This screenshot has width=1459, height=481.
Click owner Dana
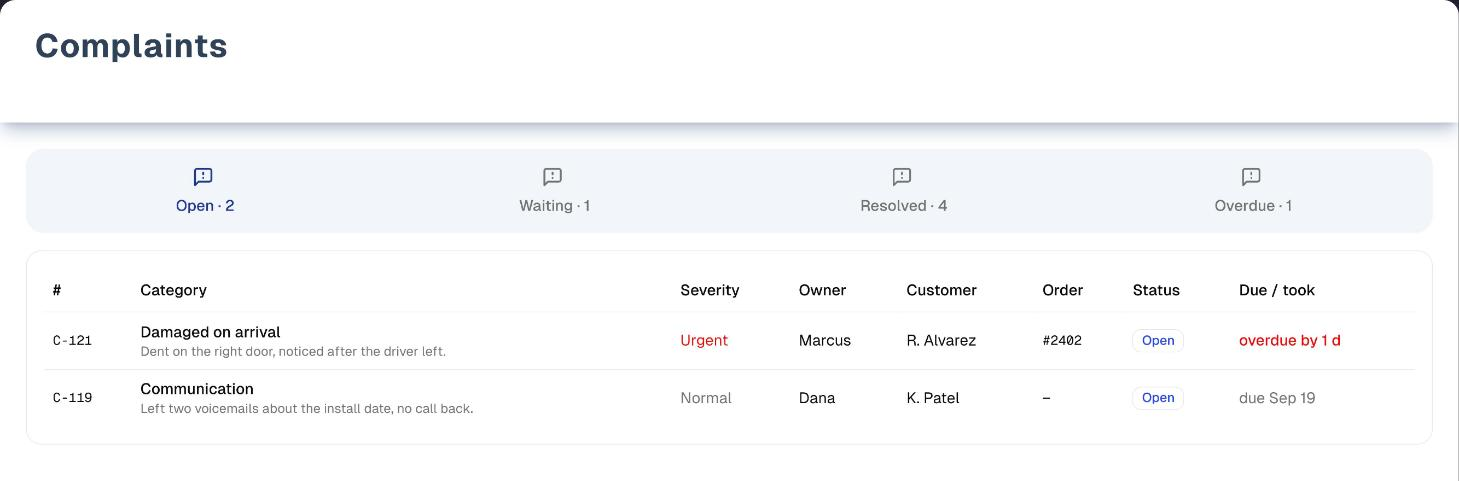click(x=817, y=398)
